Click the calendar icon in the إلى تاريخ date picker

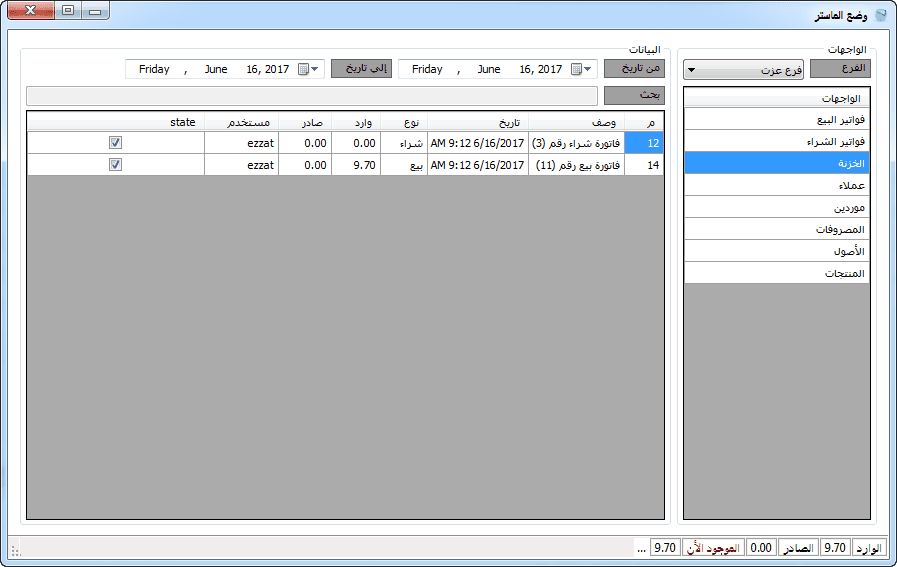pyautogui.click(x=304, y=69)
